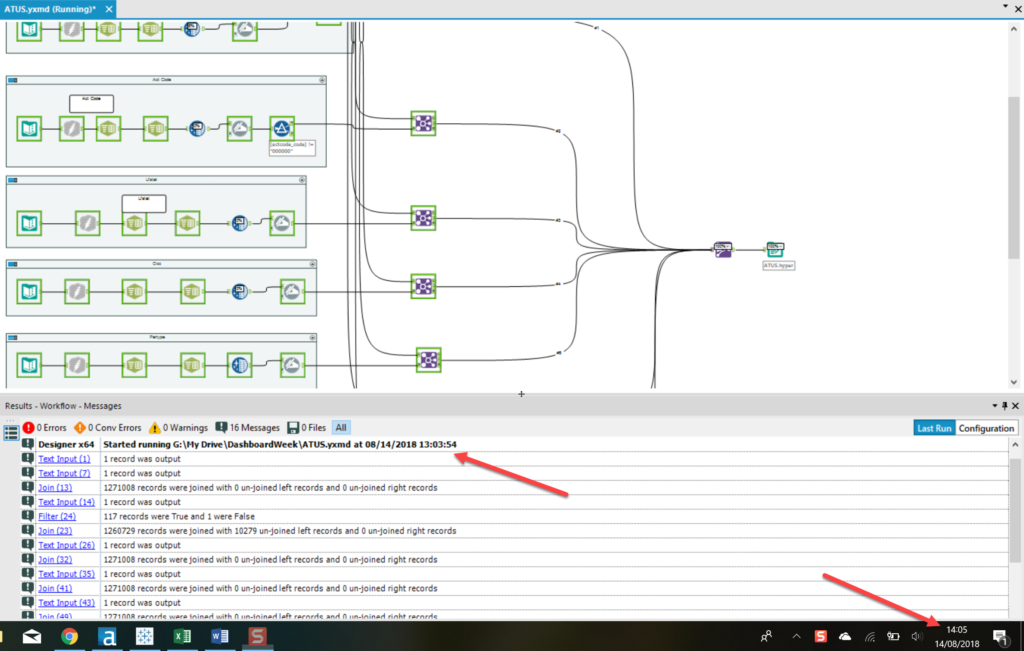Click '117 records were True and 1 were False'
Image resolution: width=1024 pixels, height=651 pixels.
pos(179,516)
